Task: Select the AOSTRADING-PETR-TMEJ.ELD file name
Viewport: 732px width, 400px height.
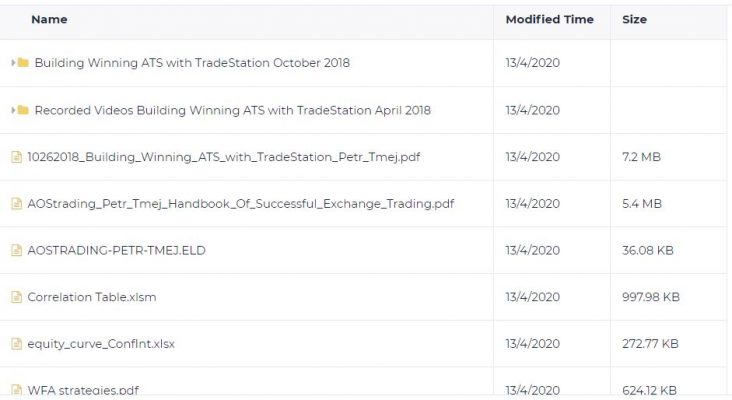Action: pyautogui.click(x=116, y=250)
